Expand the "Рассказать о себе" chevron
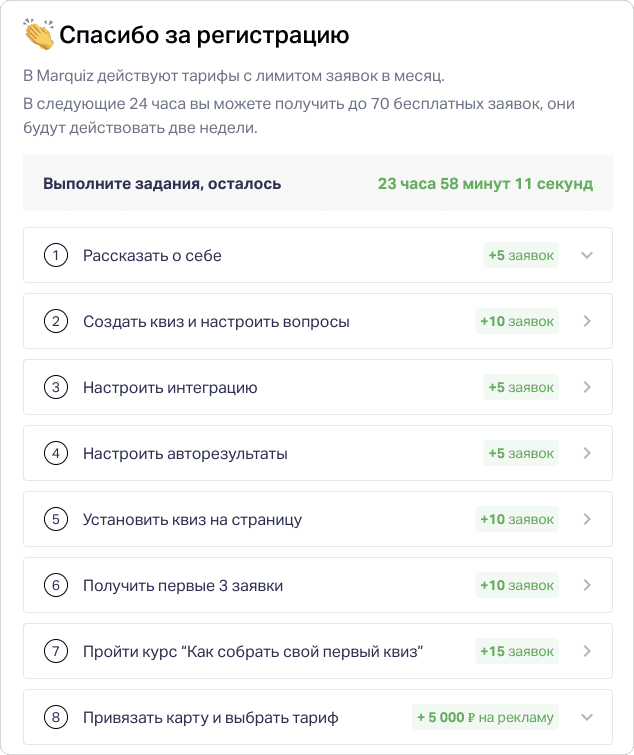This screenshot has width=634, height=755. [x=587, y=255]
